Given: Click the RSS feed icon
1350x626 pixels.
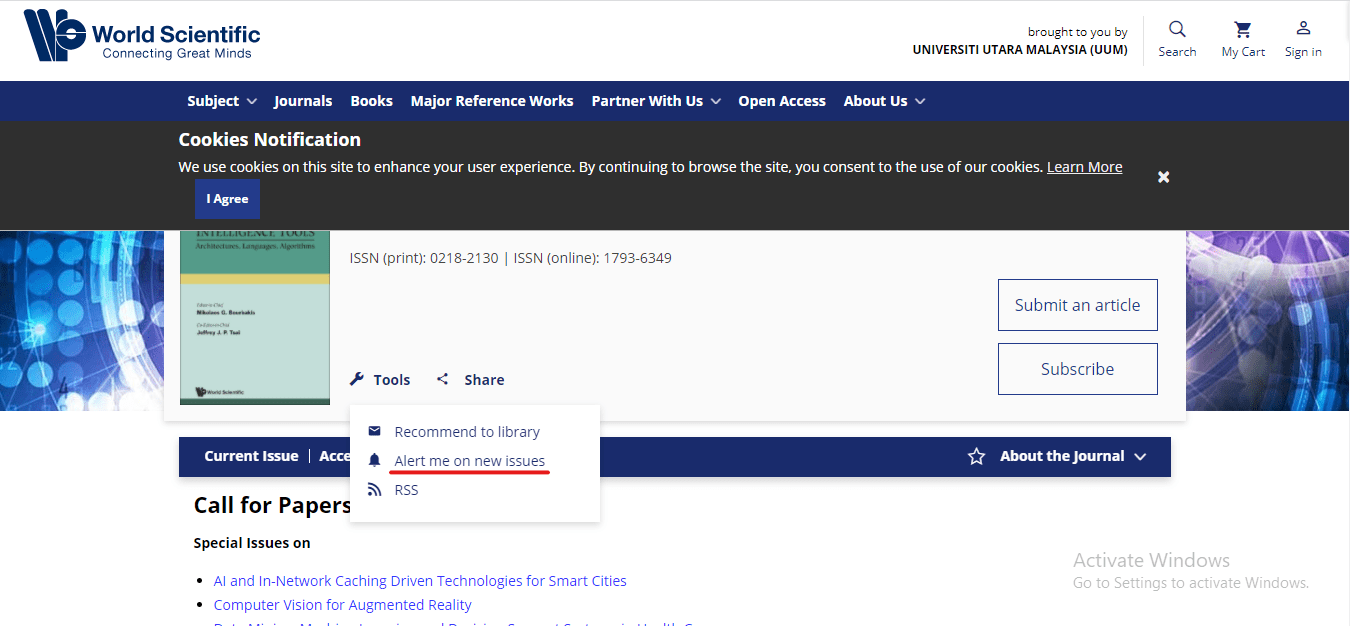Looking at the screenshot, I should (x=375, y=490).
